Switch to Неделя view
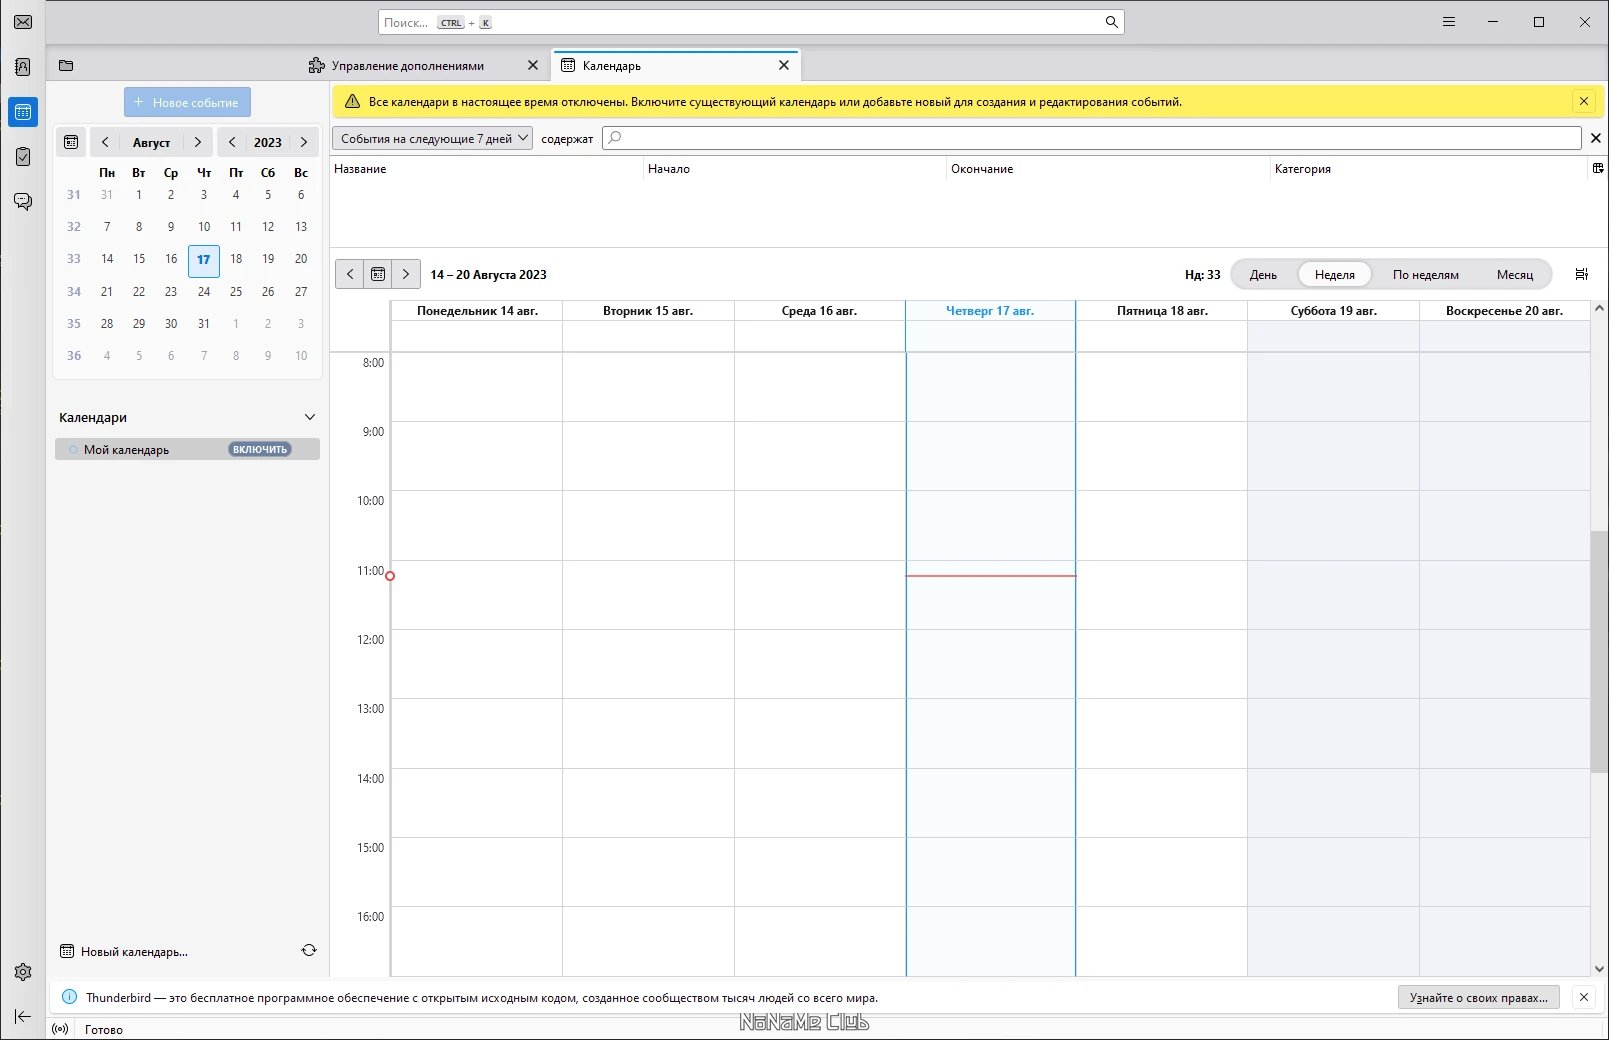The image size is (1609, 1040). click(1335, 274)
